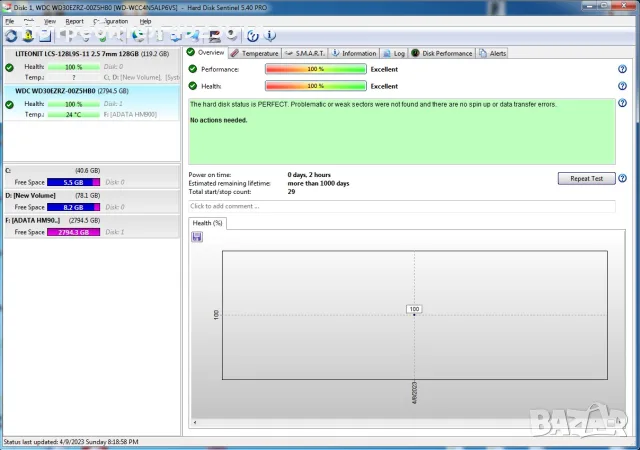The image size is (640, 450).
Task: Click the start/stop count value 29
Action: pos(291,192)
